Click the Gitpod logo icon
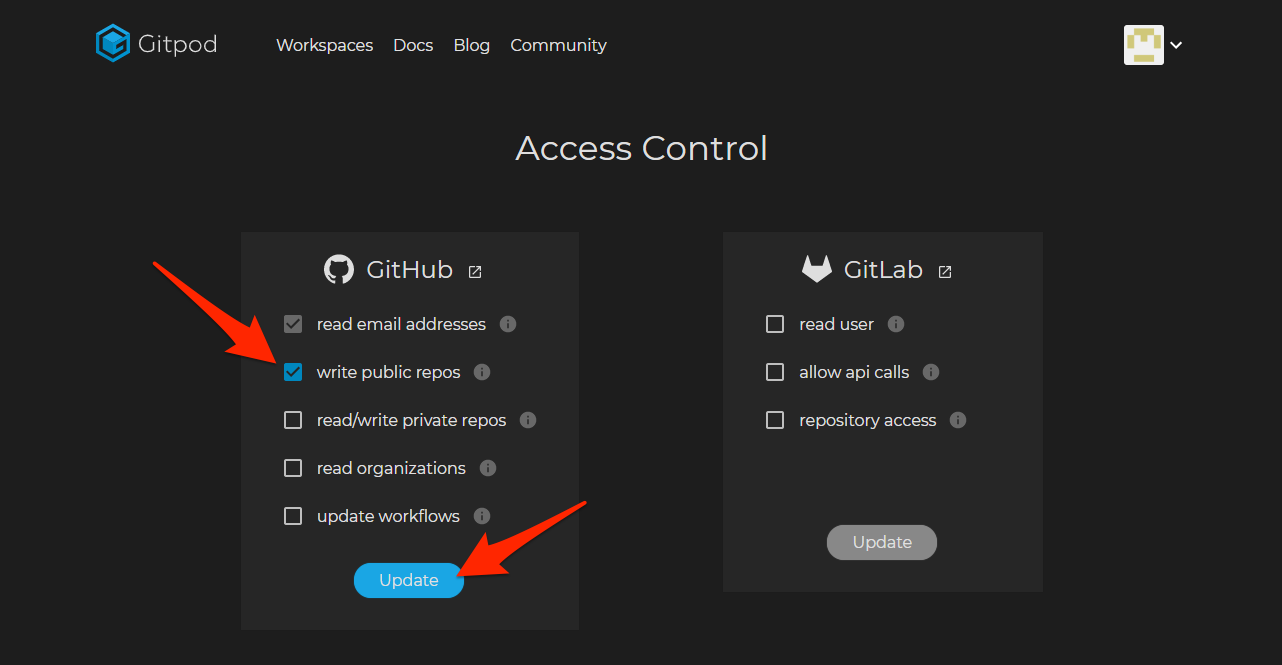1282x665 pixels. coord(113,44)
